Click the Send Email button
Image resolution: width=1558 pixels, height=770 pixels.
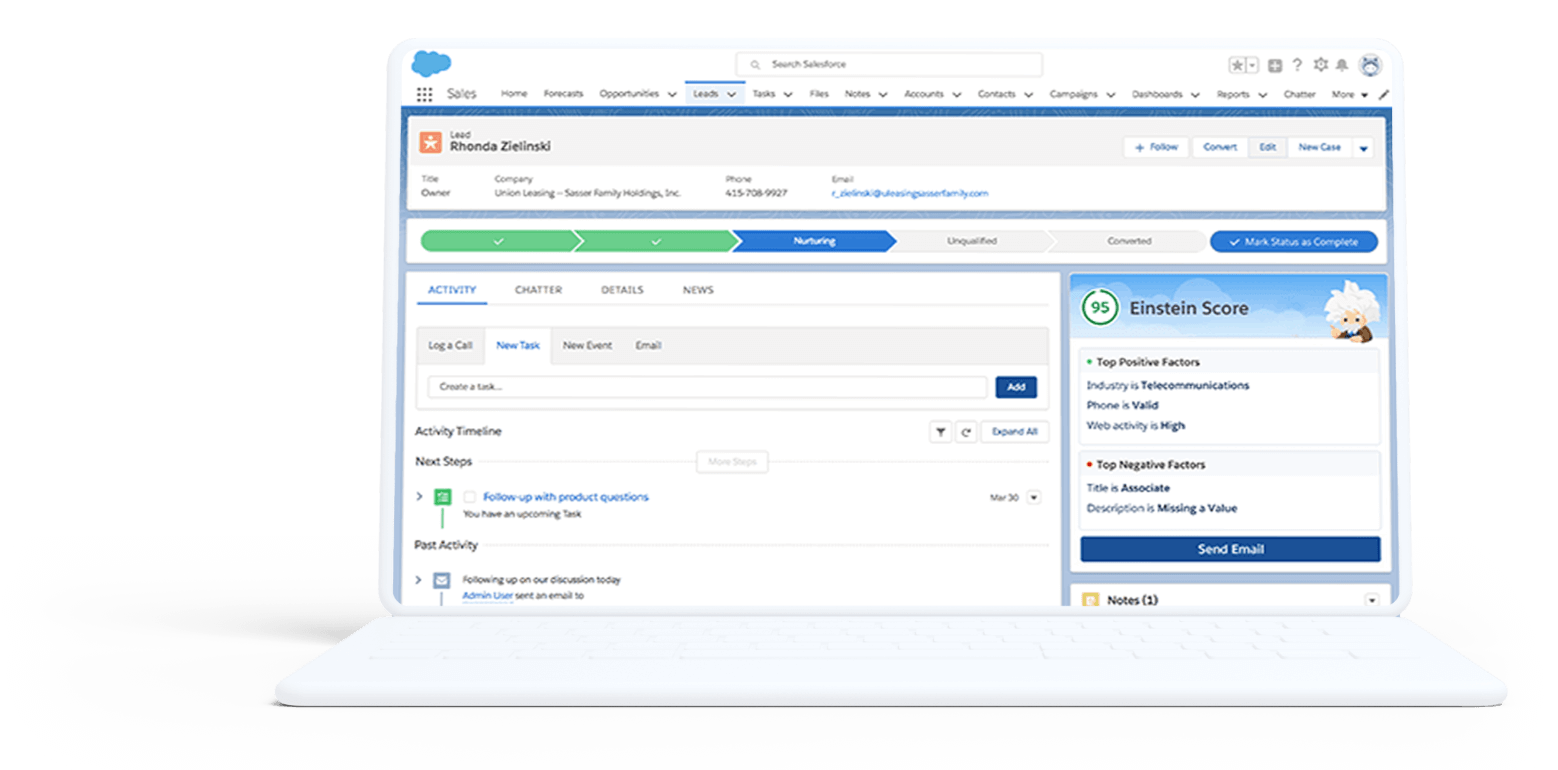tap(1230, 549)
